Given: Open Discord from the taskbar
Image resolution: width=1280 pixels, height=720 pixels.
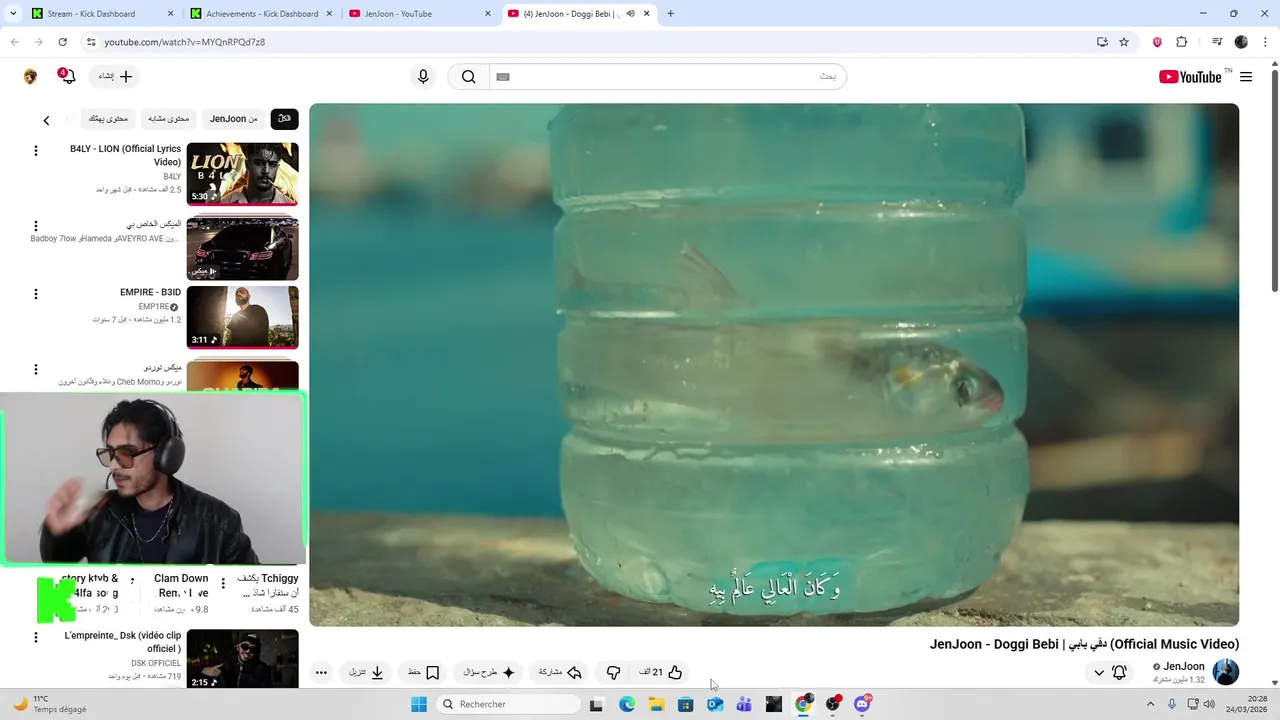Looking at the screenshot, I should pyautogui.click(x=862, y=704).
